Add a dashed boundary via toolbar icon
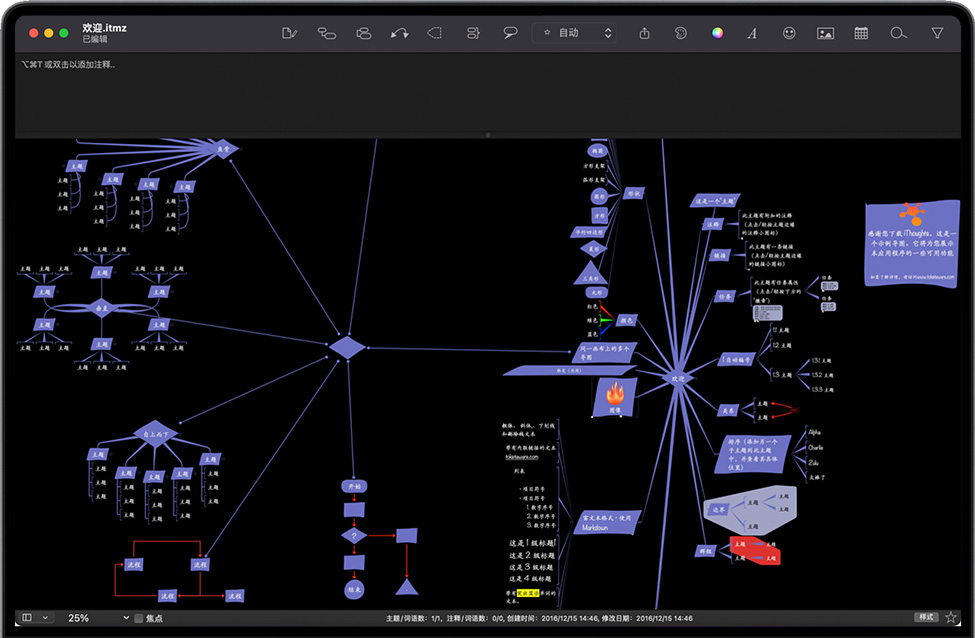Image resolution: width=975 pixels, height=638 pixels. 435,33
